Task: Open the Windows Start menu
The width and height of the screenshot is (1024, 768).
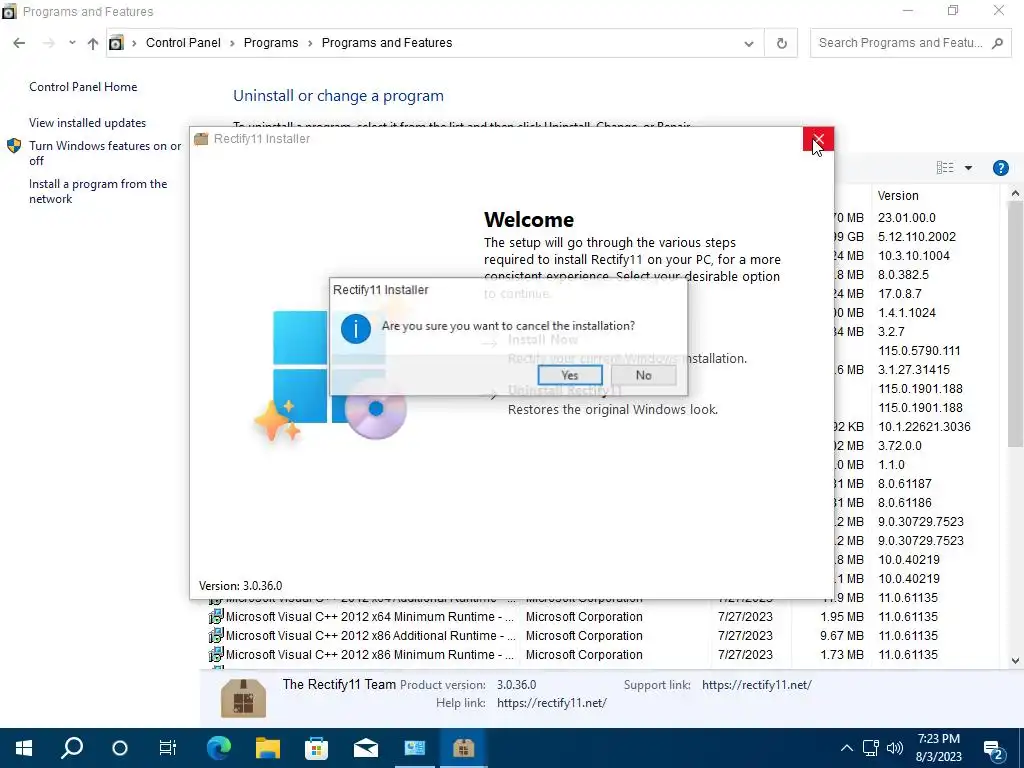Action: coord(24,748)
